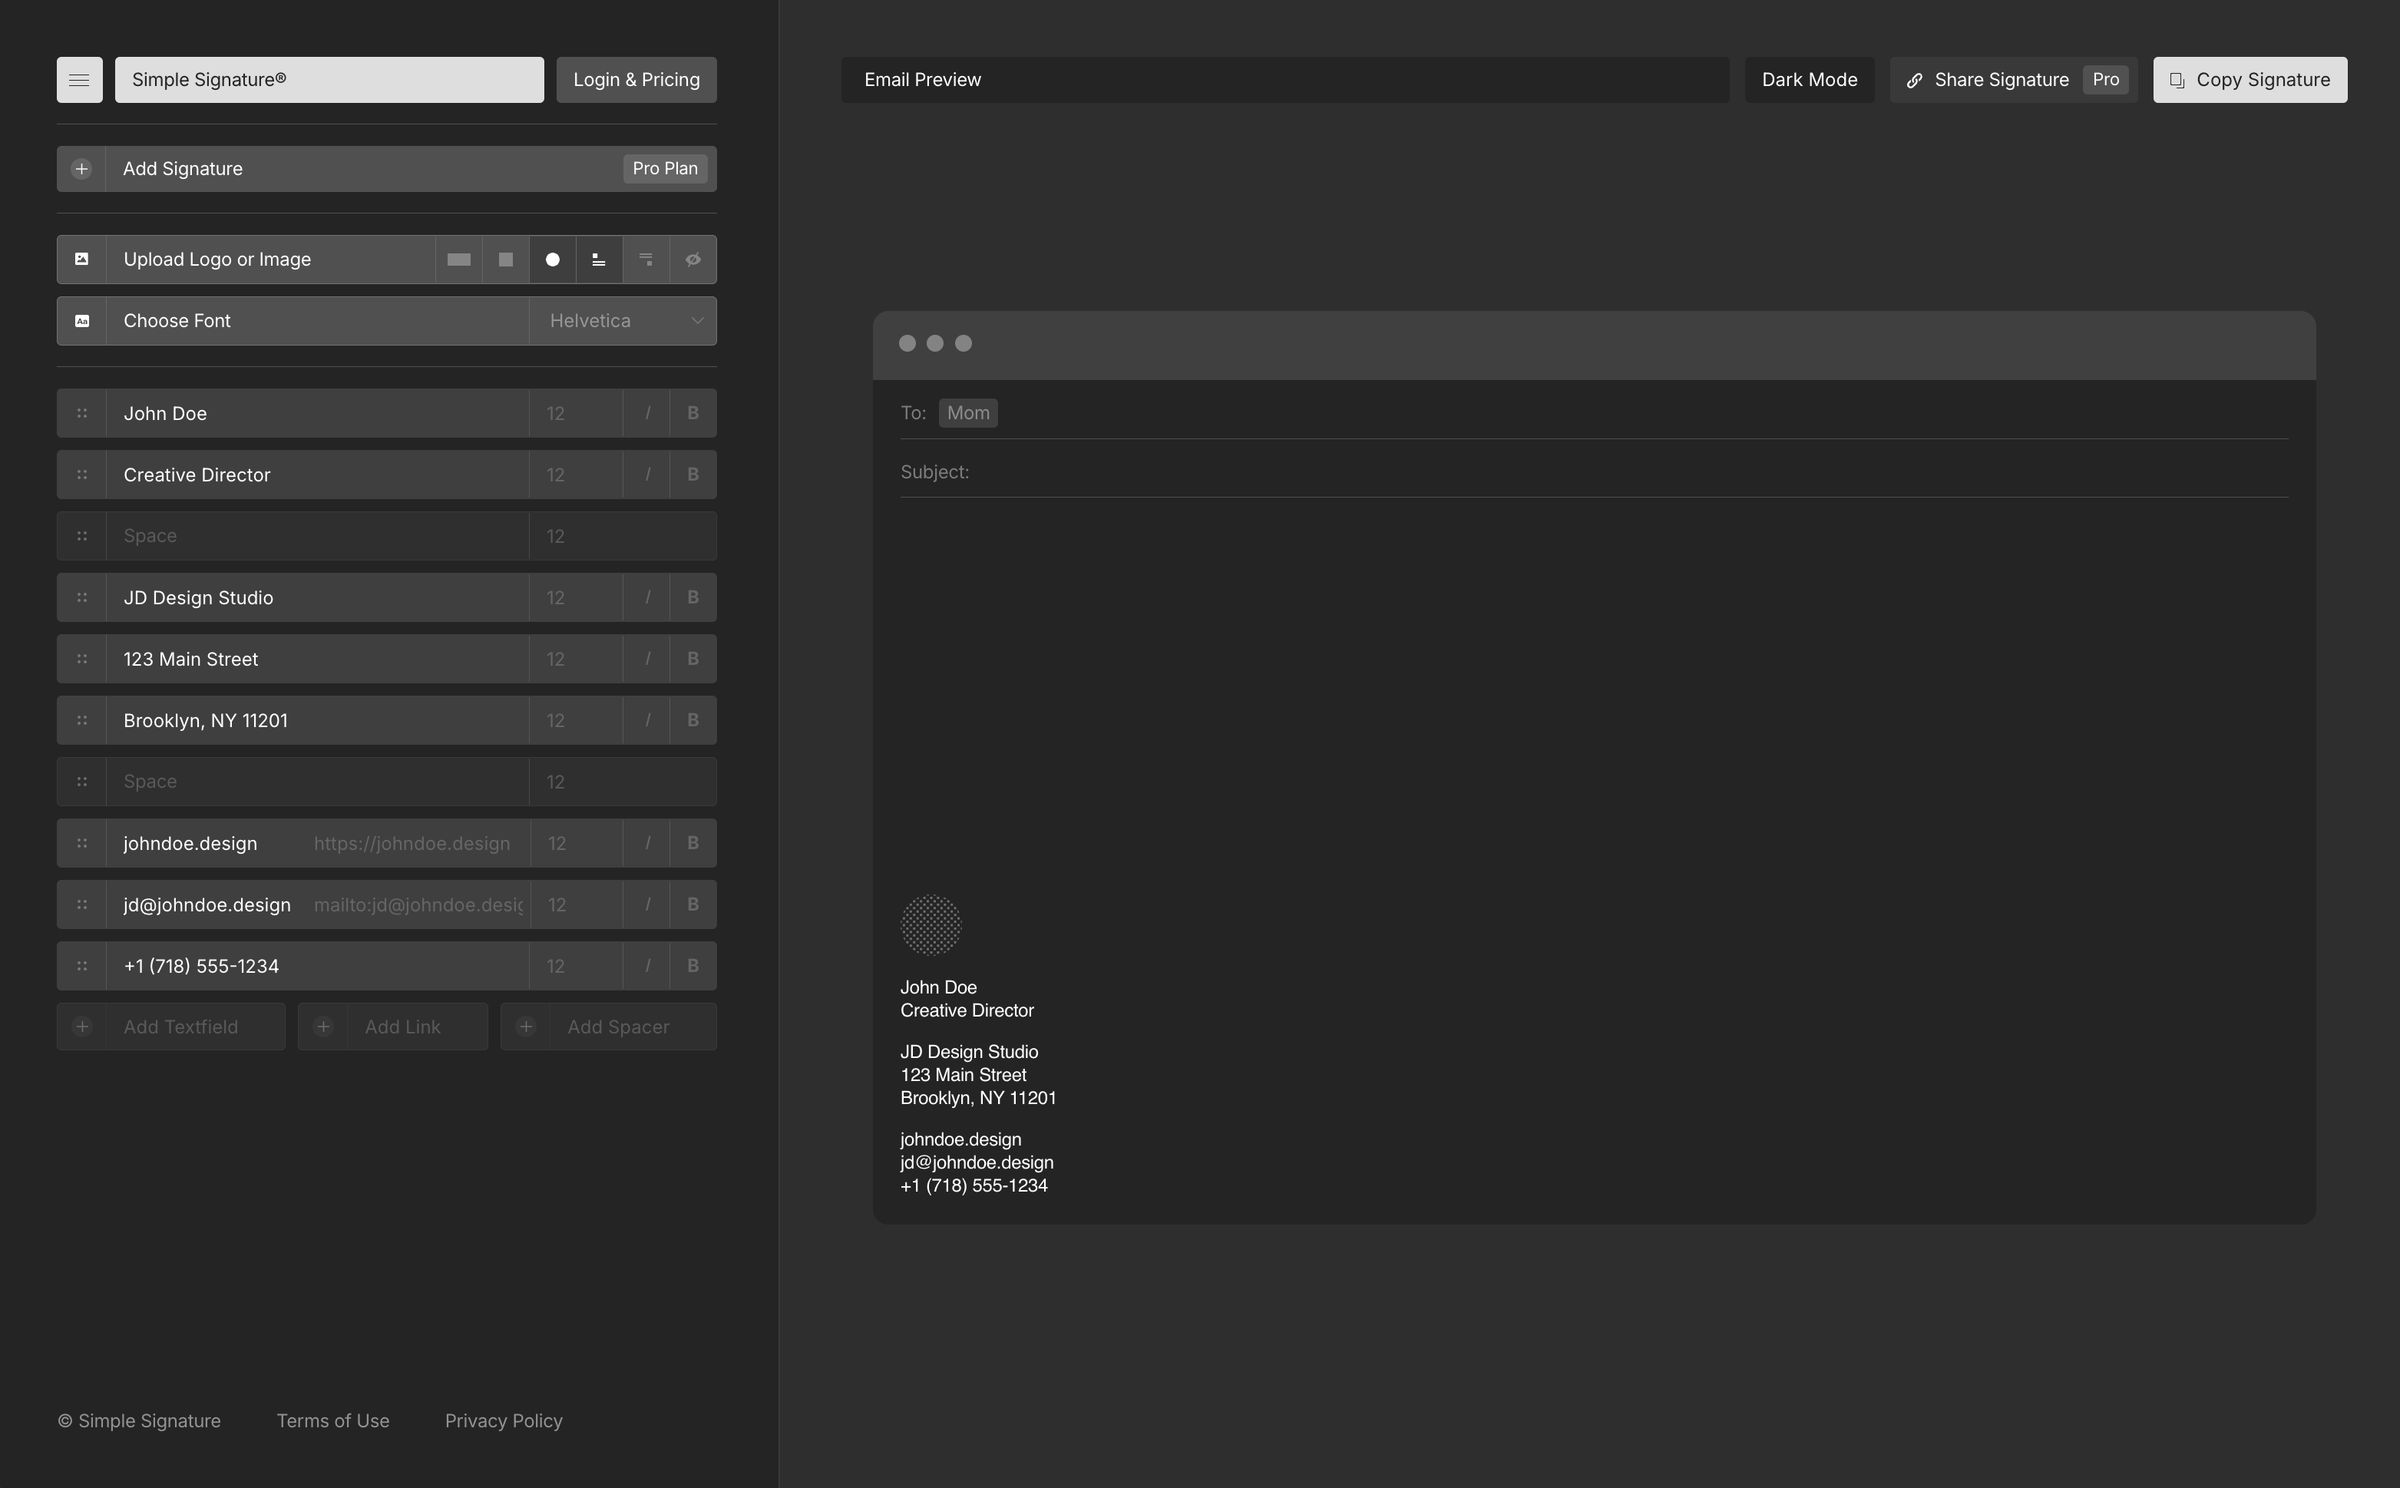
Task: Click the Add Link button
Action: click(x=393, y=1027)
